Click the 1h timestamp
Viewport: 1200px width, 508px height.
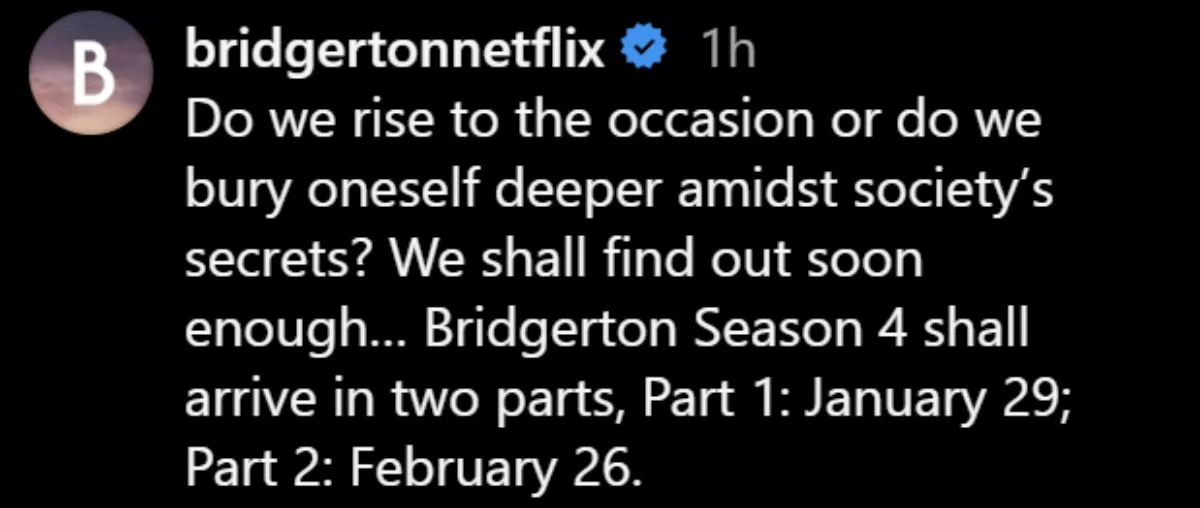tap(726, 50)
